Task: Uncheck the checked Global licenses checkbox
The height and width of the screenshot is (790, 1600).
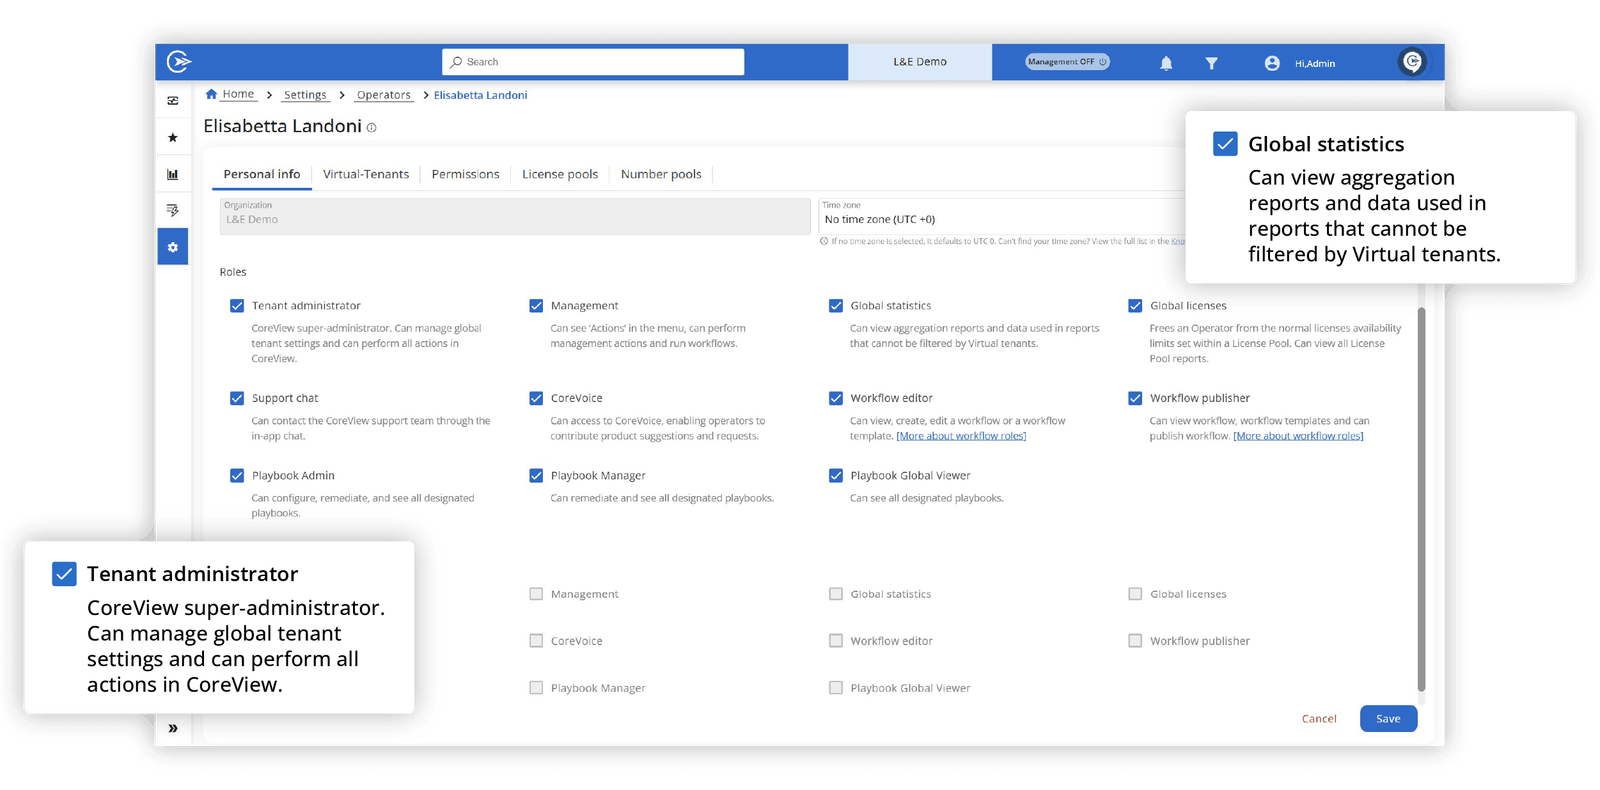Action: pos(1135,306)
